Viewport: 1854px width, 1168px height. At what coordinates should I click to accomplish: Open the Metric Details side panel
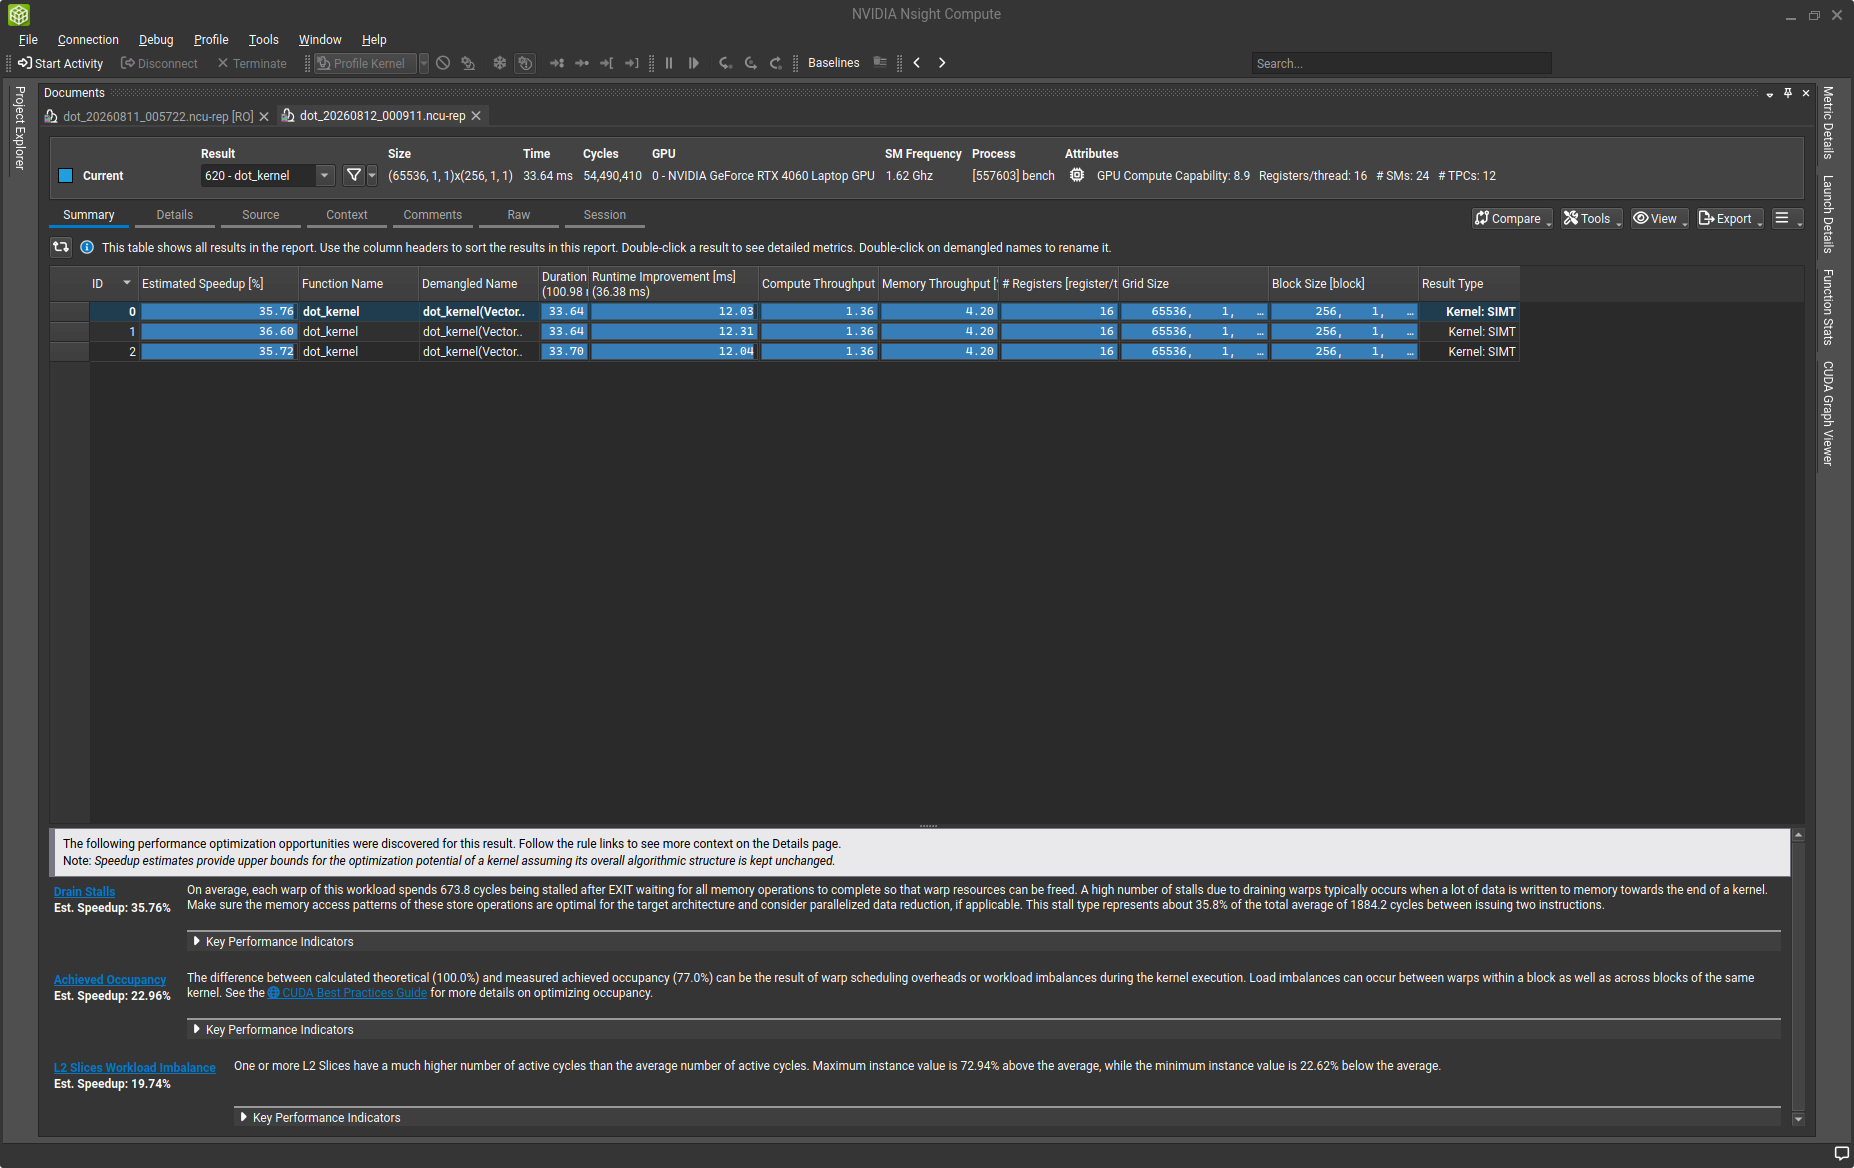tap(1828, 123)
